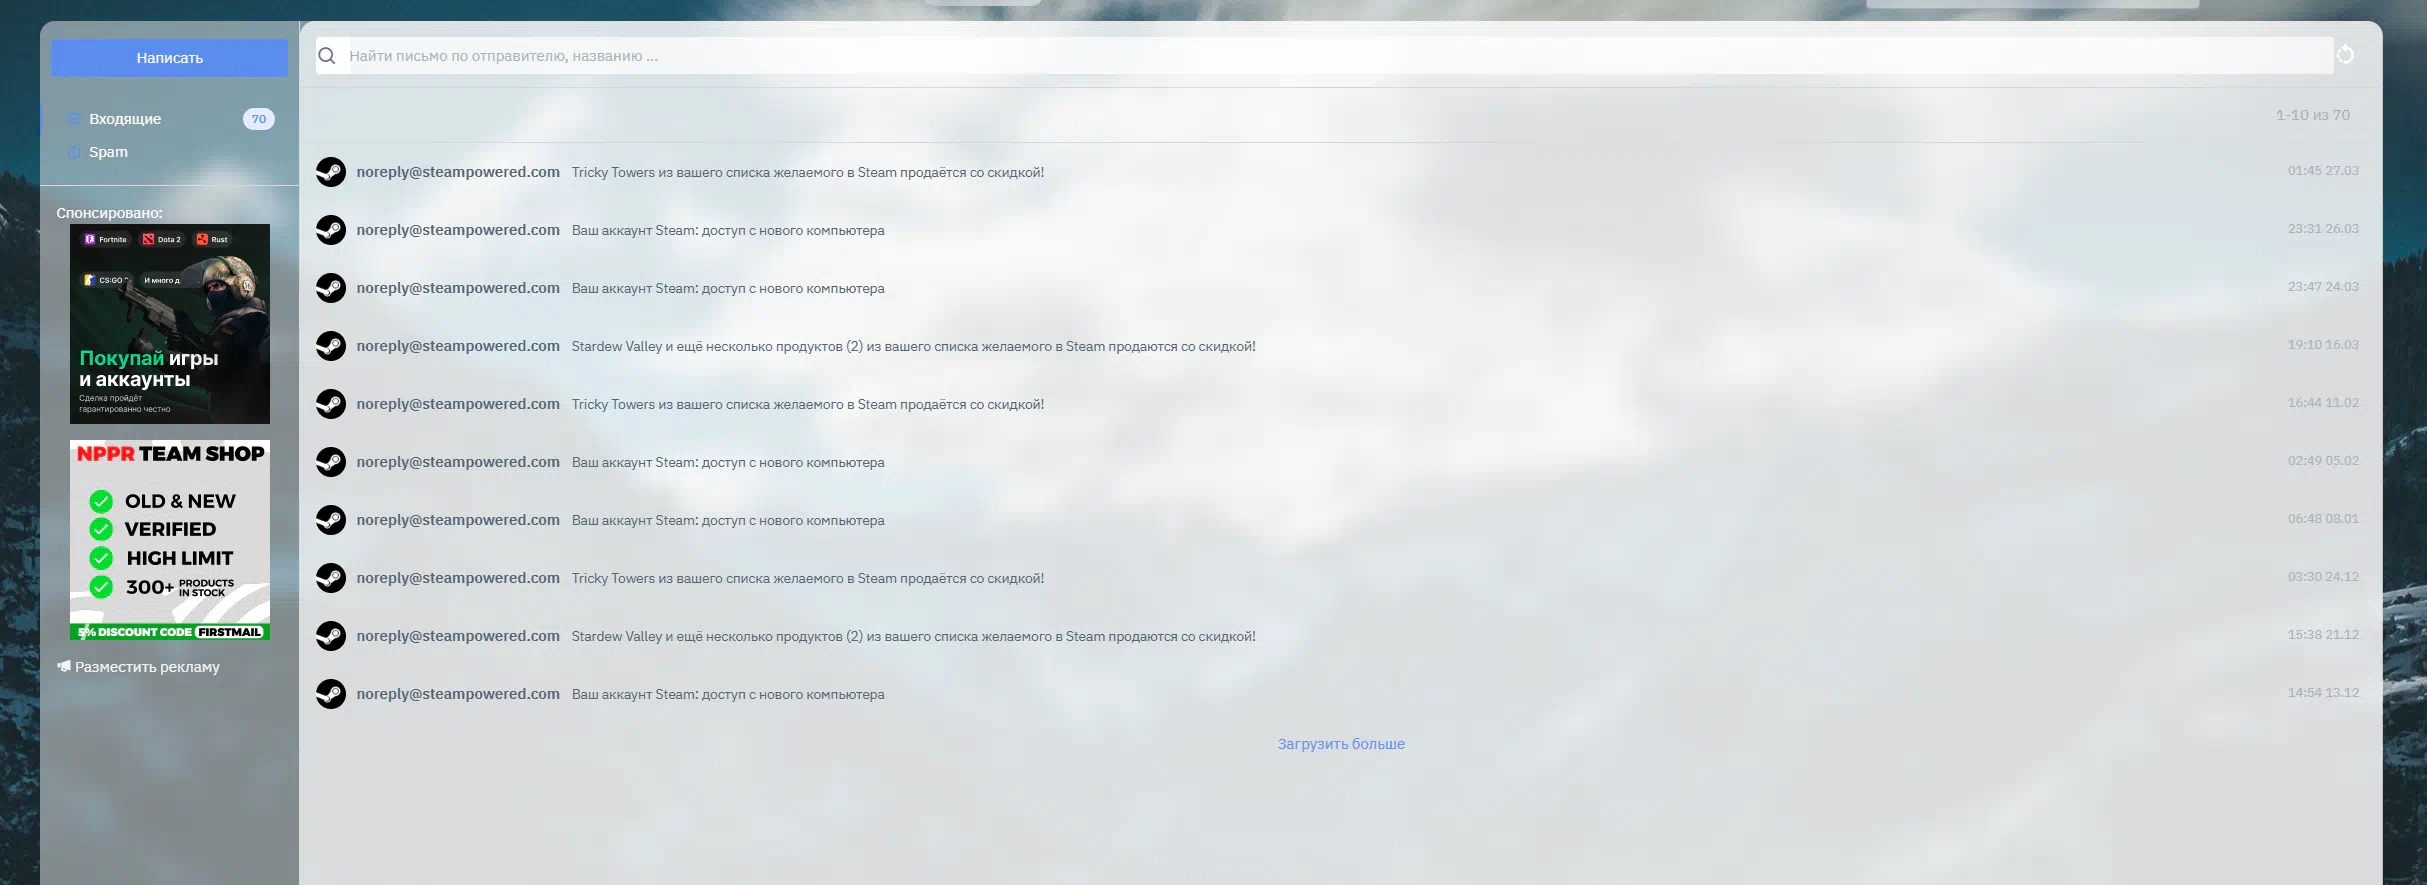Click Steam avatar on the 06:48 08.01 email
Viewport: 2427px width, 885px height.
tap(331, 520)
